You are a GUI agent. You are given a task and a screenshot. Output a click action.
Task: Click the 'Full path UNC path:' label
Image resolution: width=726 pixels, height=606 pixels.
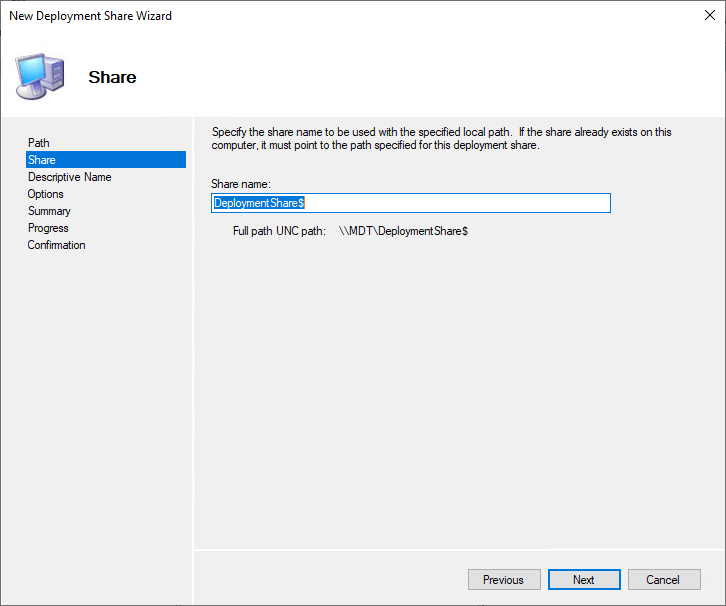click(x=279, y=231)
